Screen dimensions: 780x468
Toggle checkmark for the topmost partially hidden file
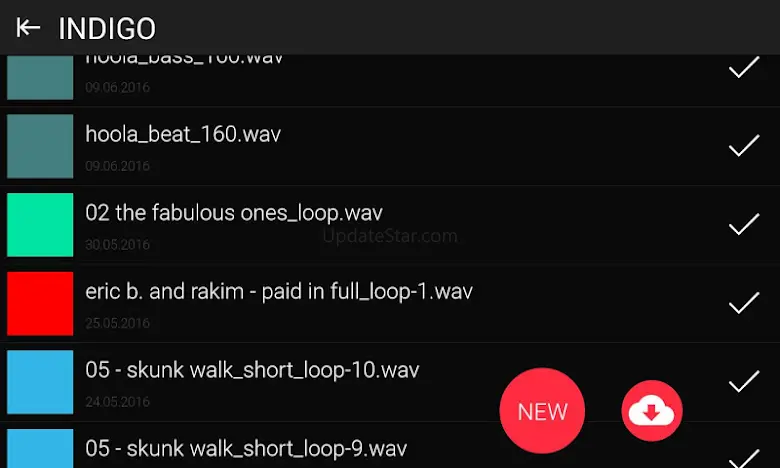(x=744, y=67)
